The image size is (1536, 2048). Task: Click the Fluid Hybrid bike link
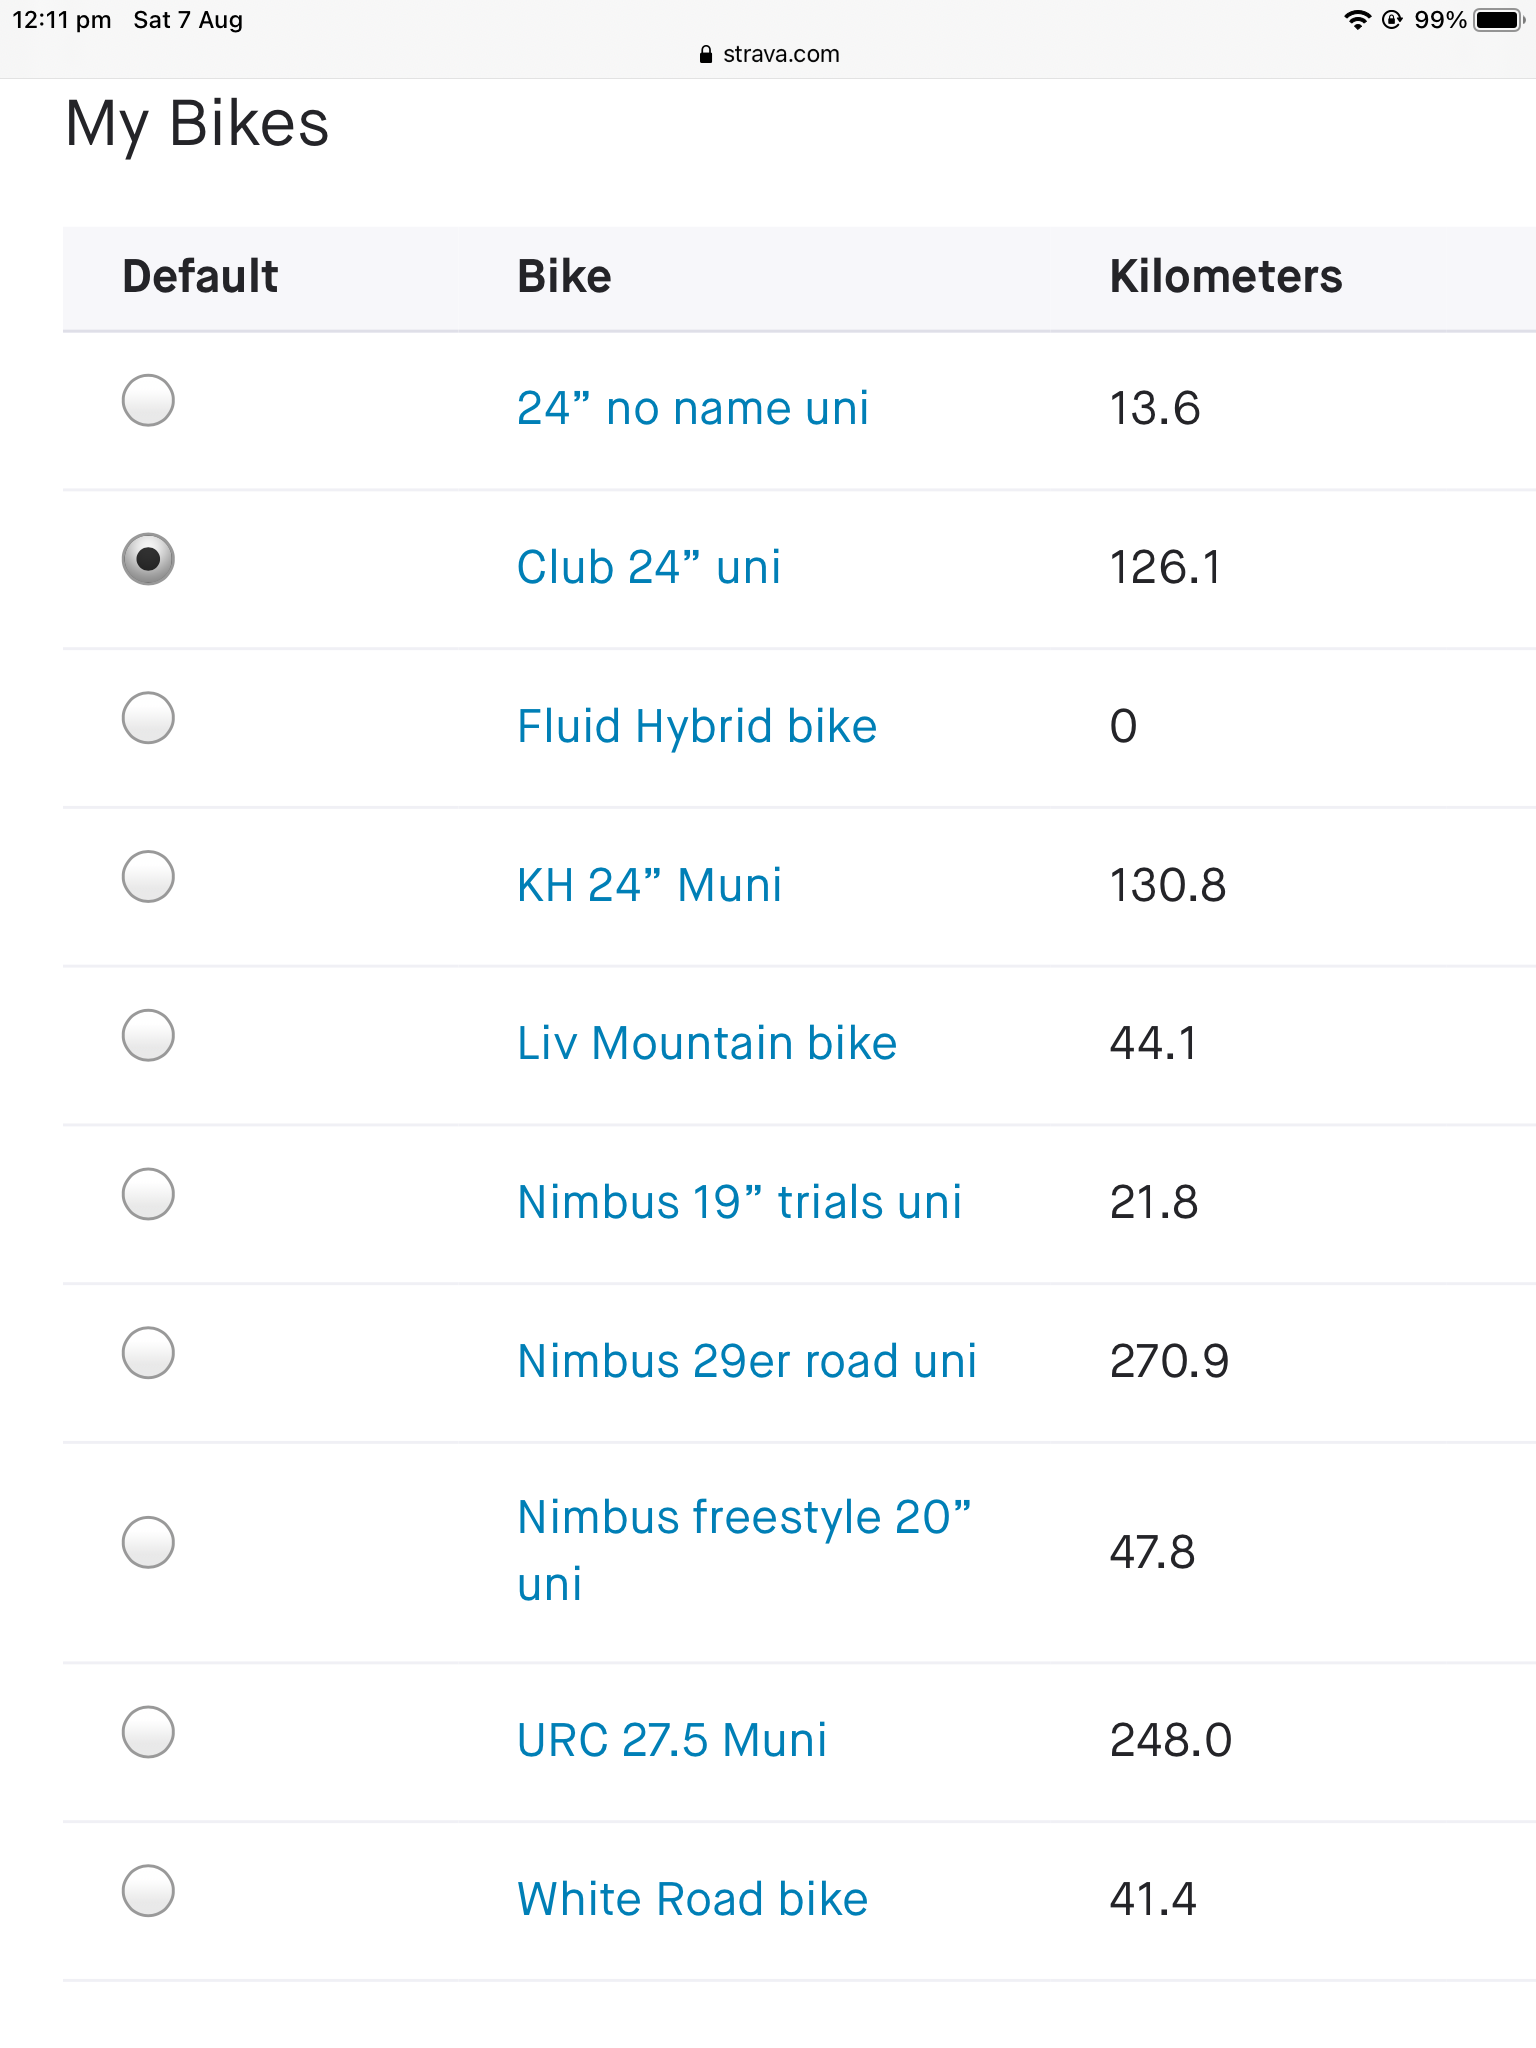click(696, 726)
